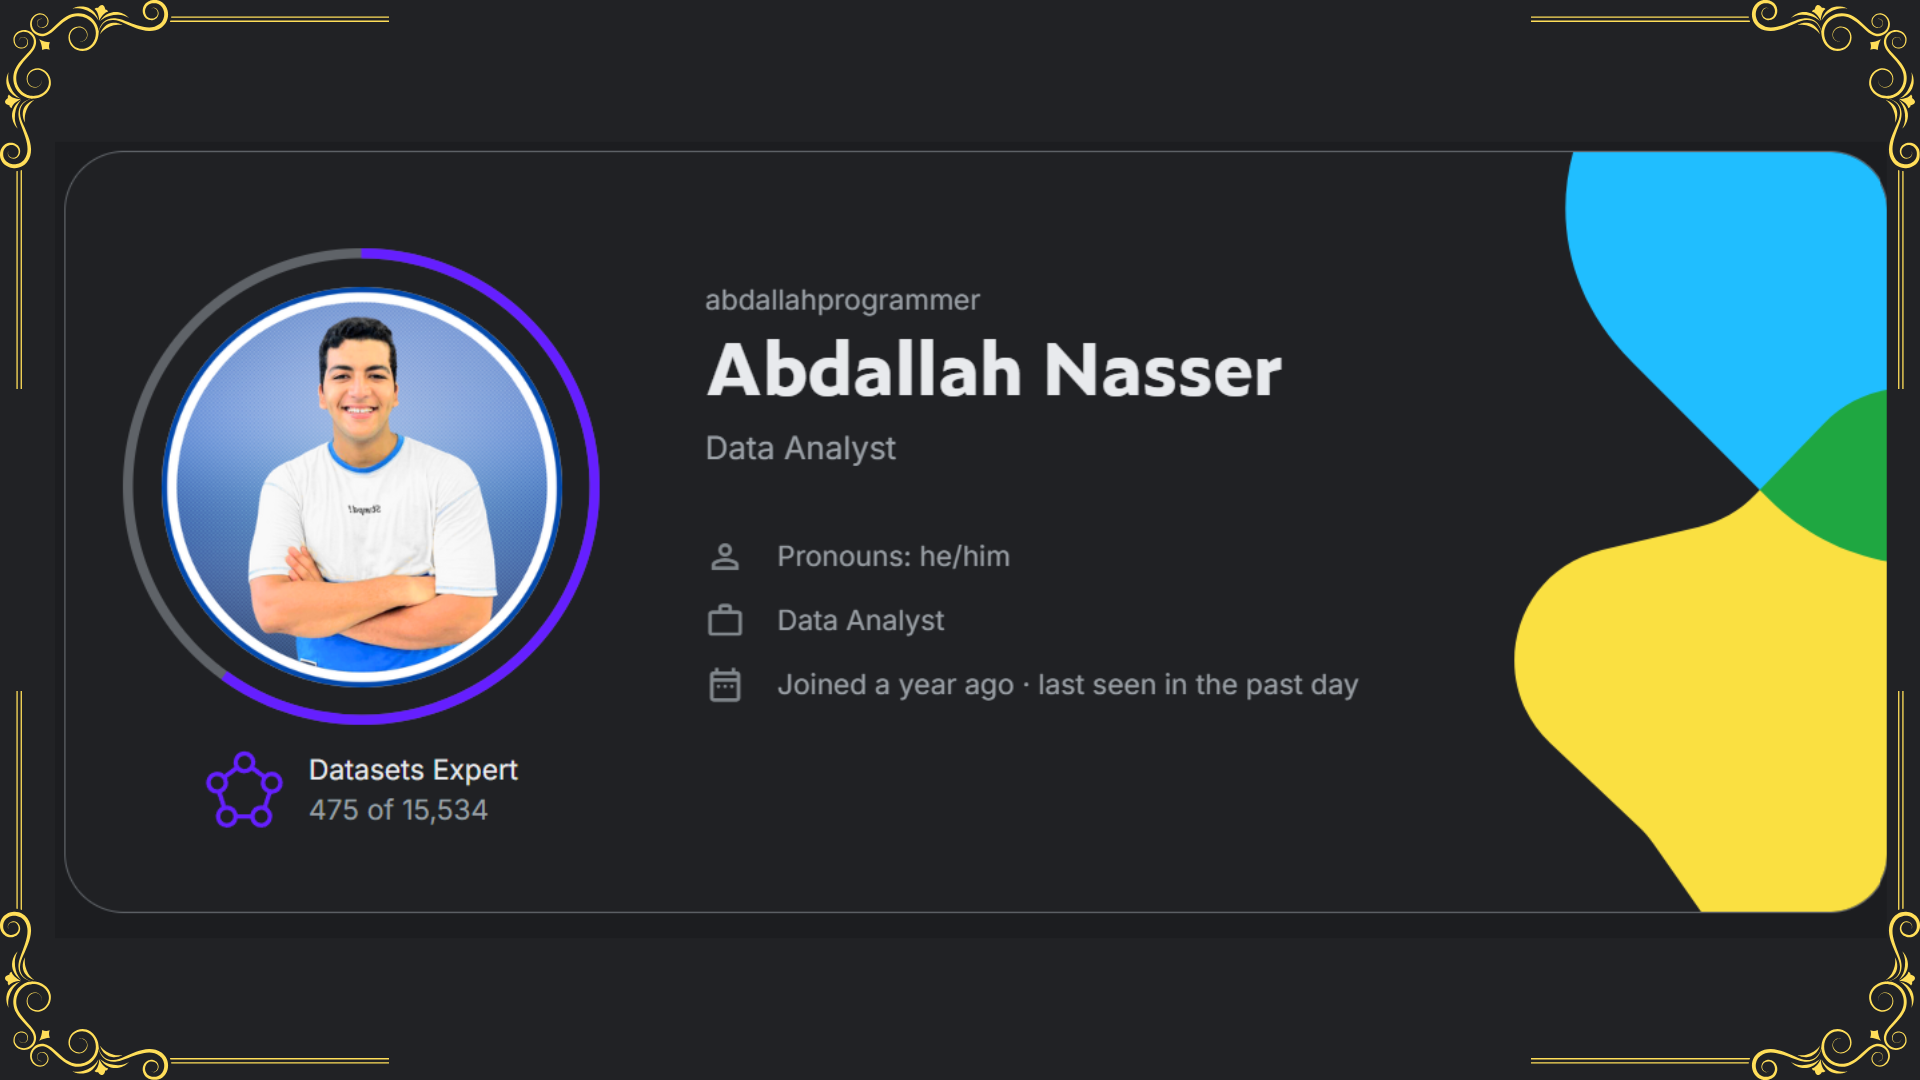Click the Data Analyst subtitle under the name
The height and width of the screenshot is (1080, 1920).
(x=800, y=448)
